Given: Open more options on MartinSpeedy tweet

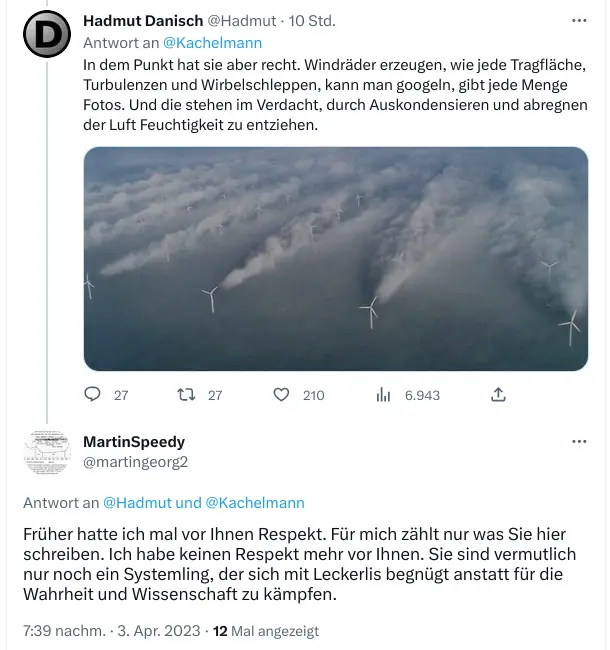Looking at the screenshot, I should (x=579, y=441).
